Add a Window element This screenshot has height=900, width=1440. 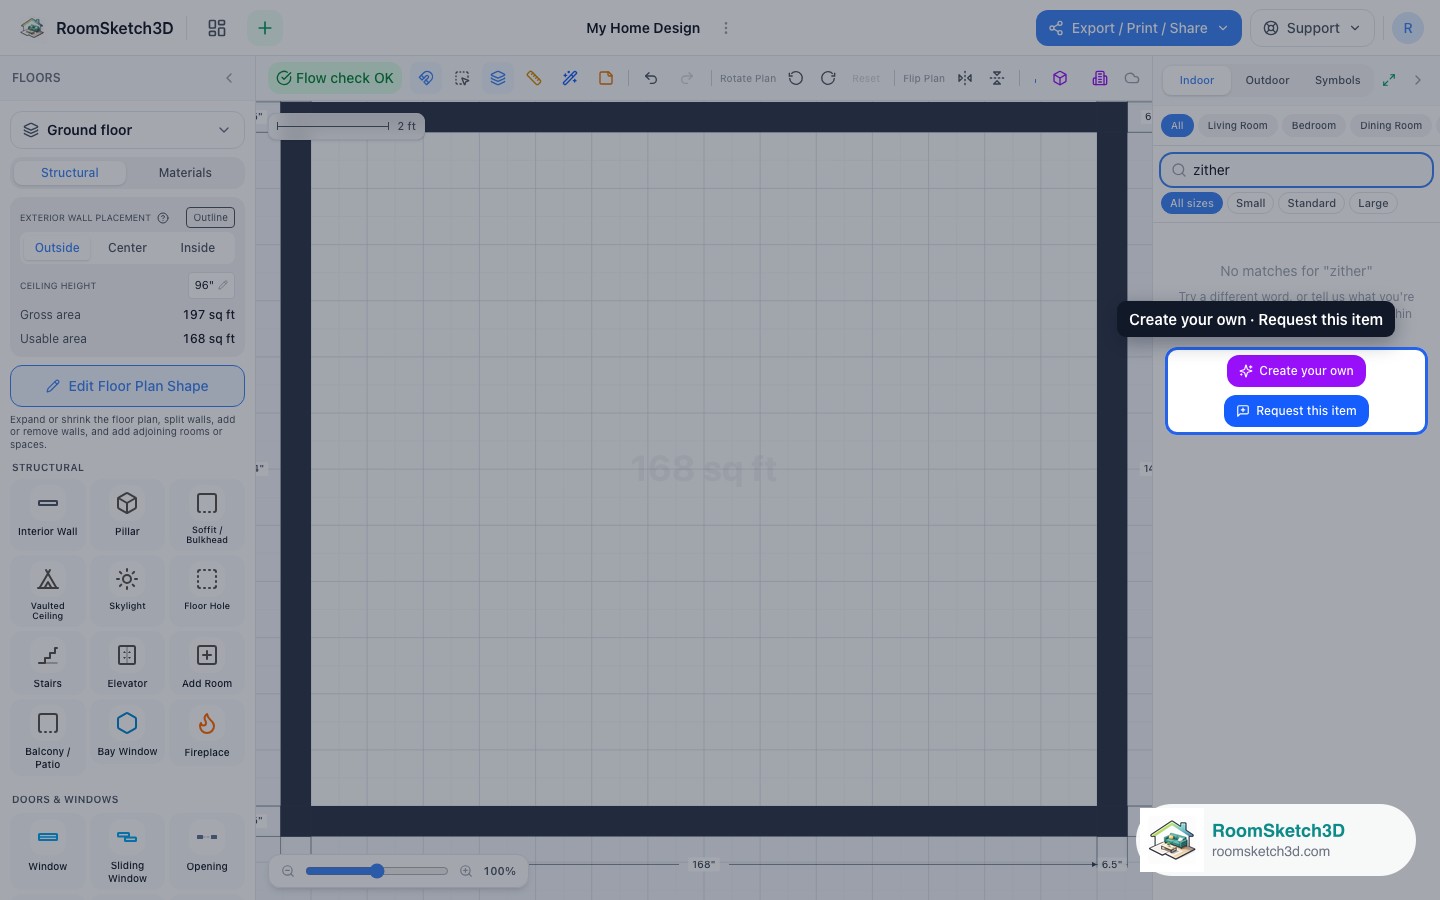(48, 850)
